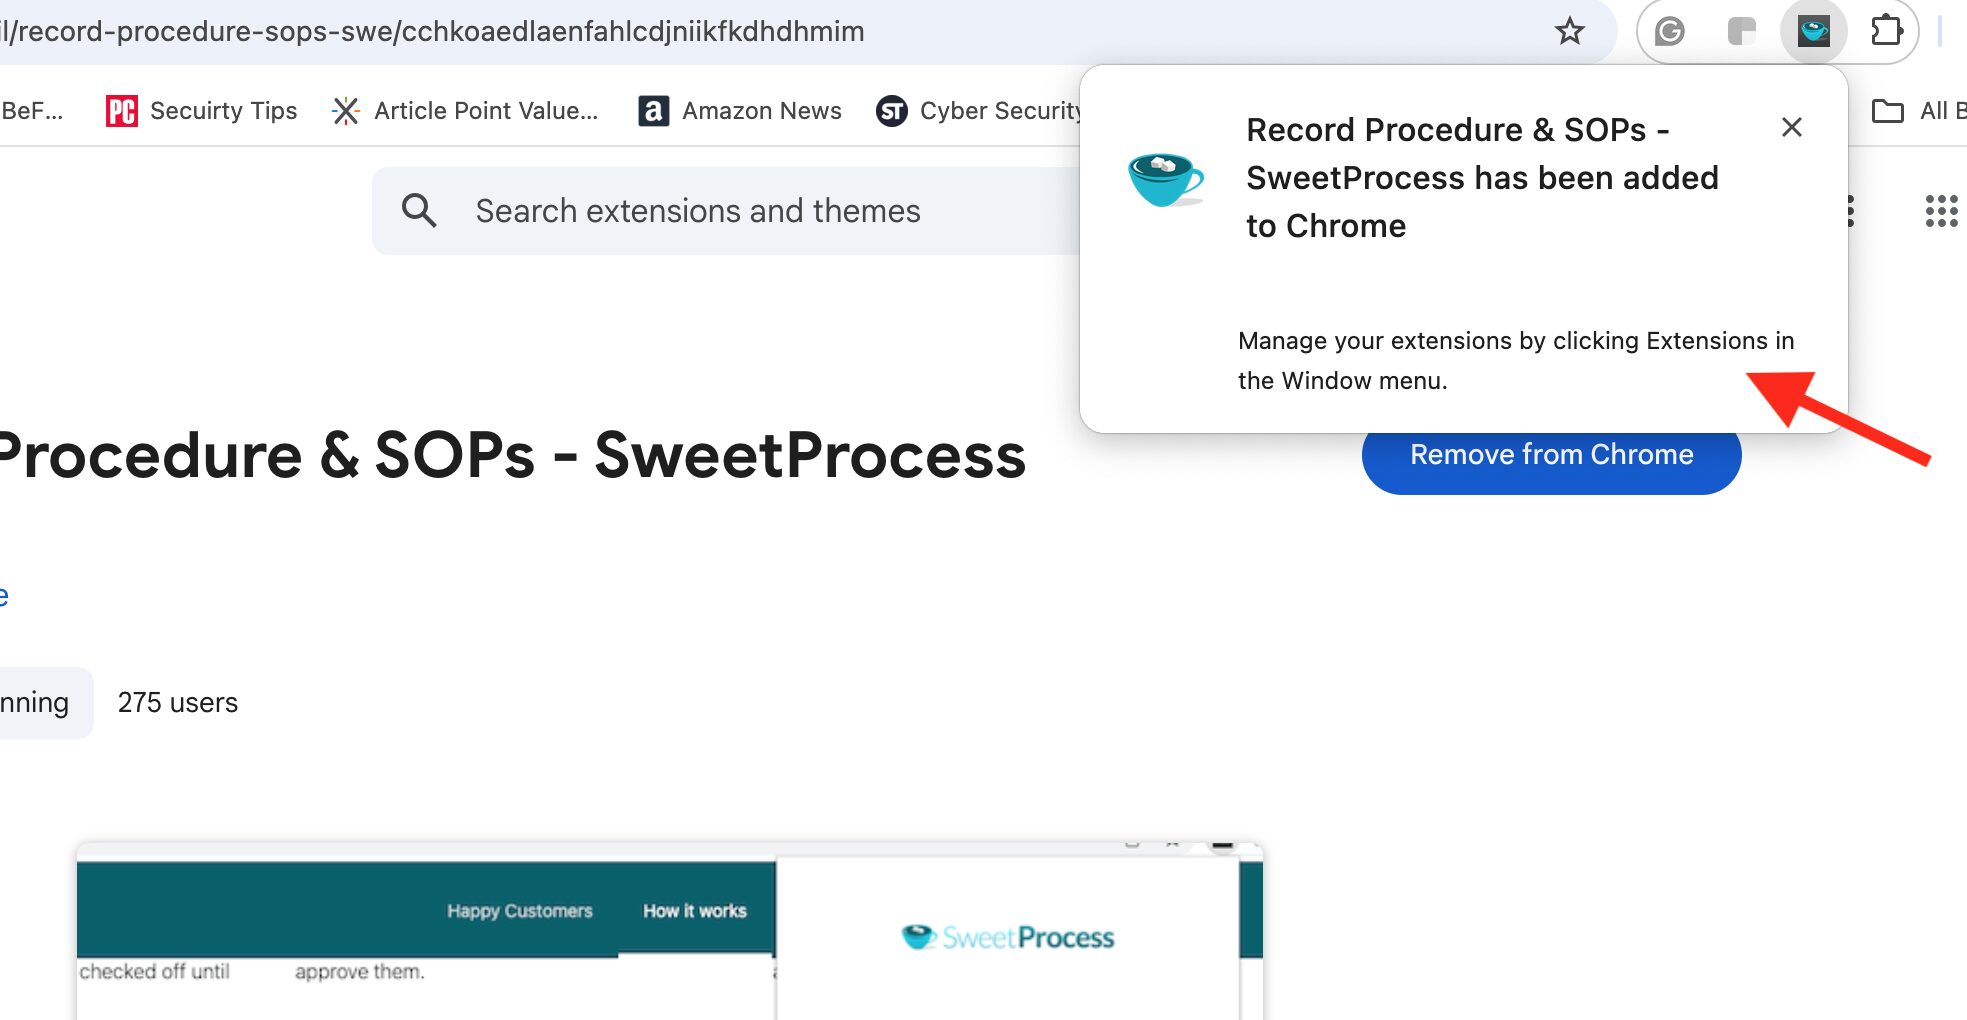This screenshot has width=1967, height=1020.
Task: Focus the Search extensions and themes field
Action: pos(727,211)
